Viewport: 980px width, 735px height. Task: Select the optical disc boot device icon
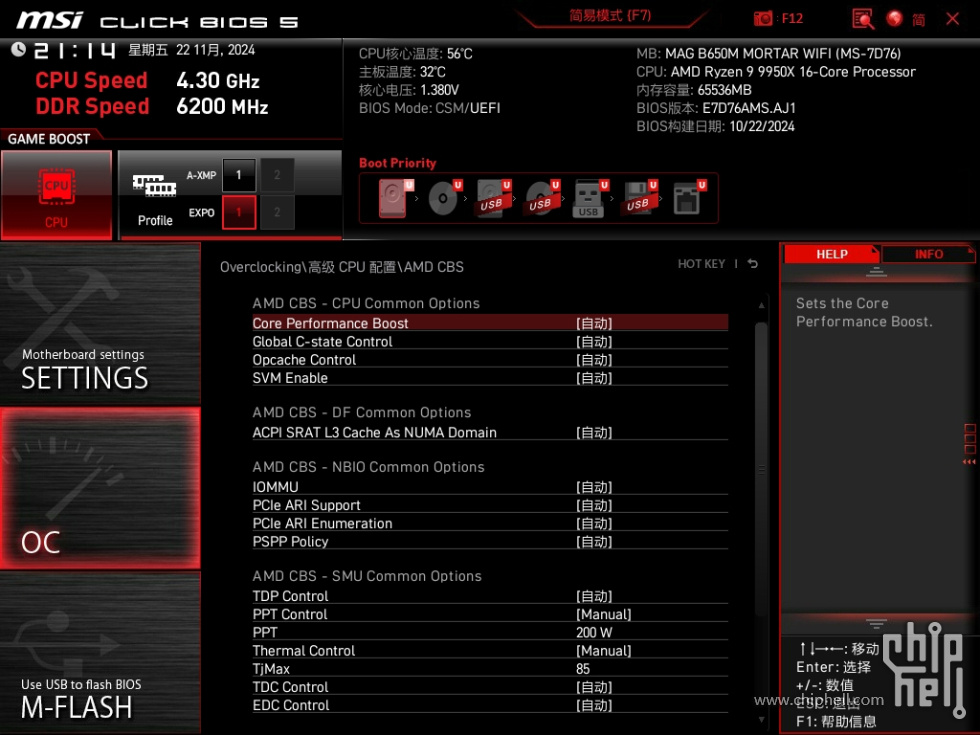tap(444, 198)
